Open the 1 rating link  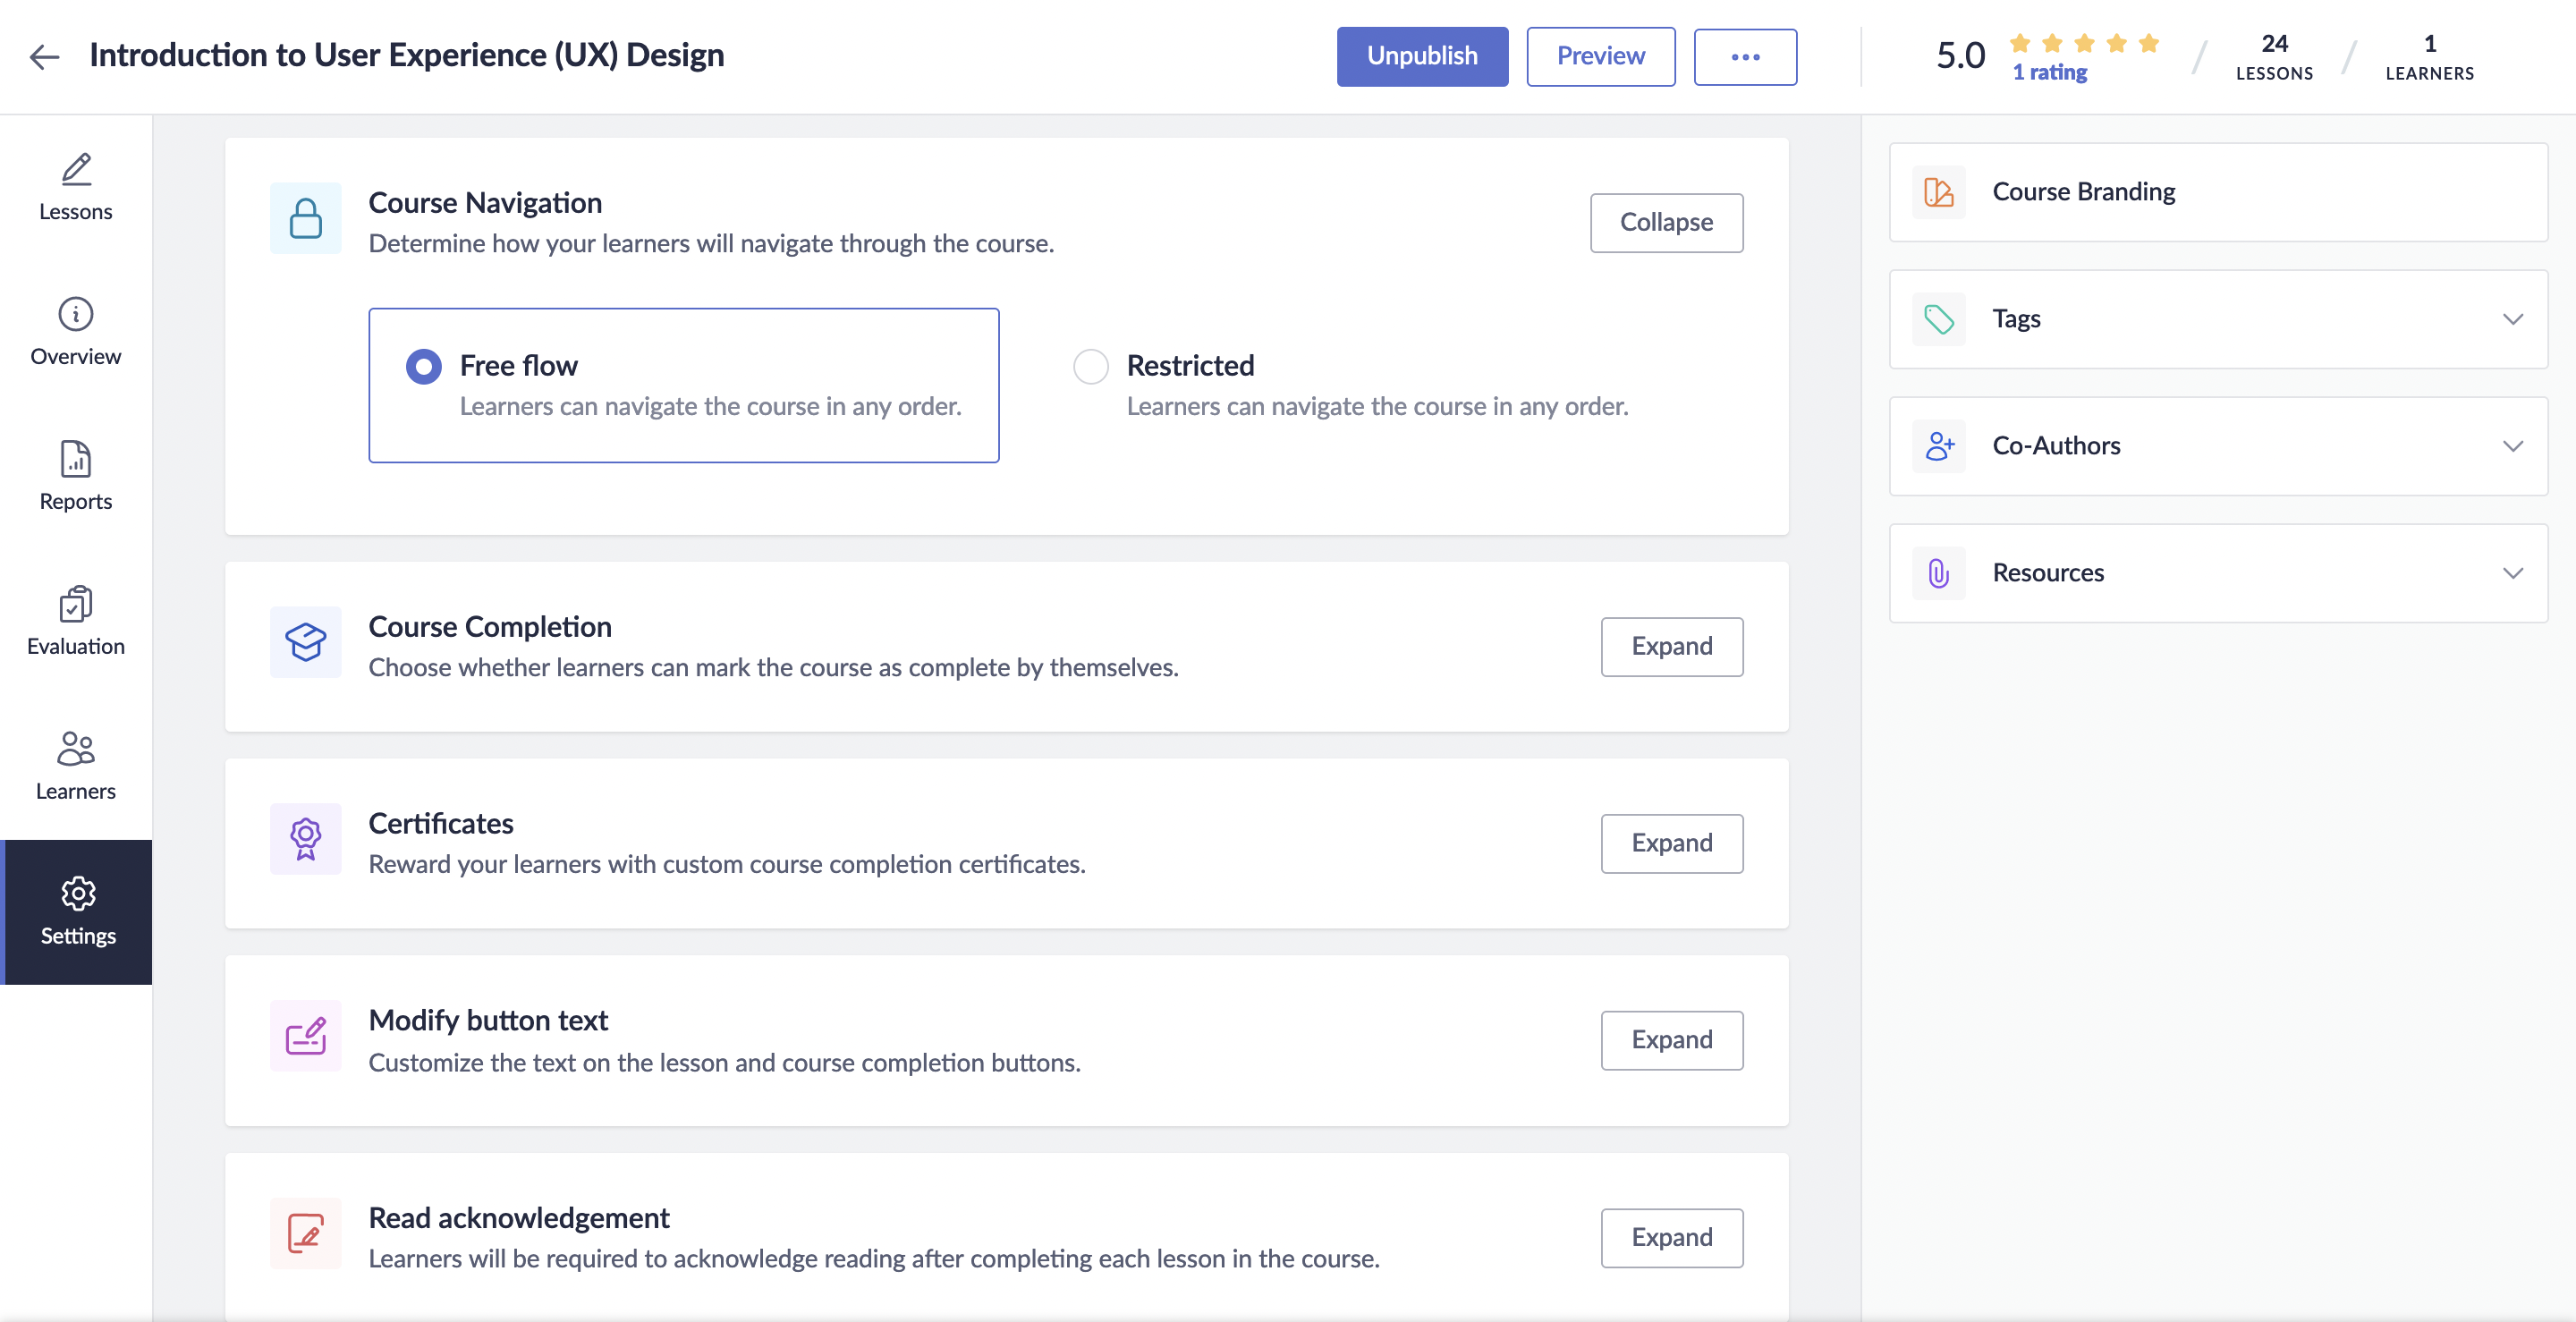click(x=2049, y=73)
